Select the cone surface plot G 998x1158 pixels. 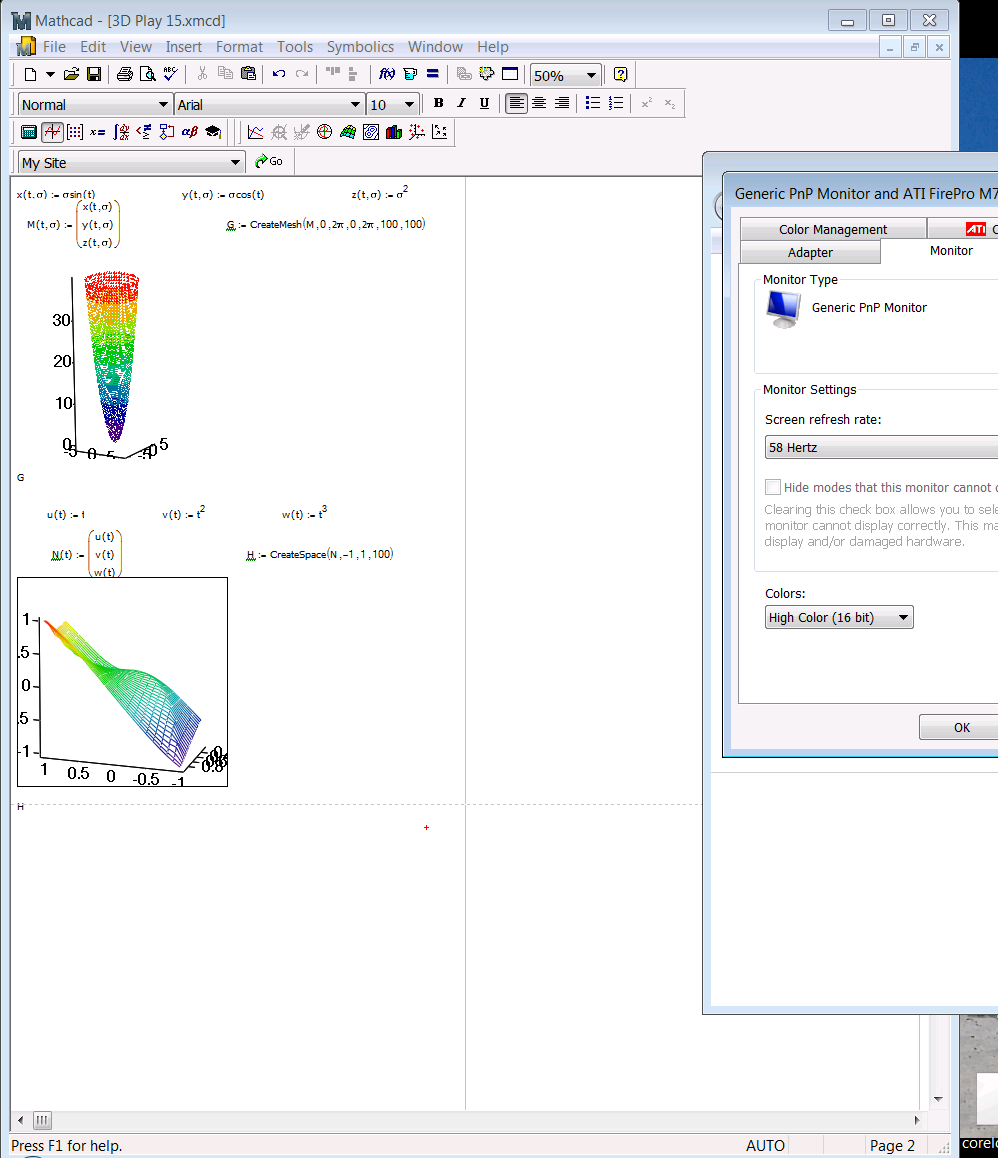coord(111,366)
